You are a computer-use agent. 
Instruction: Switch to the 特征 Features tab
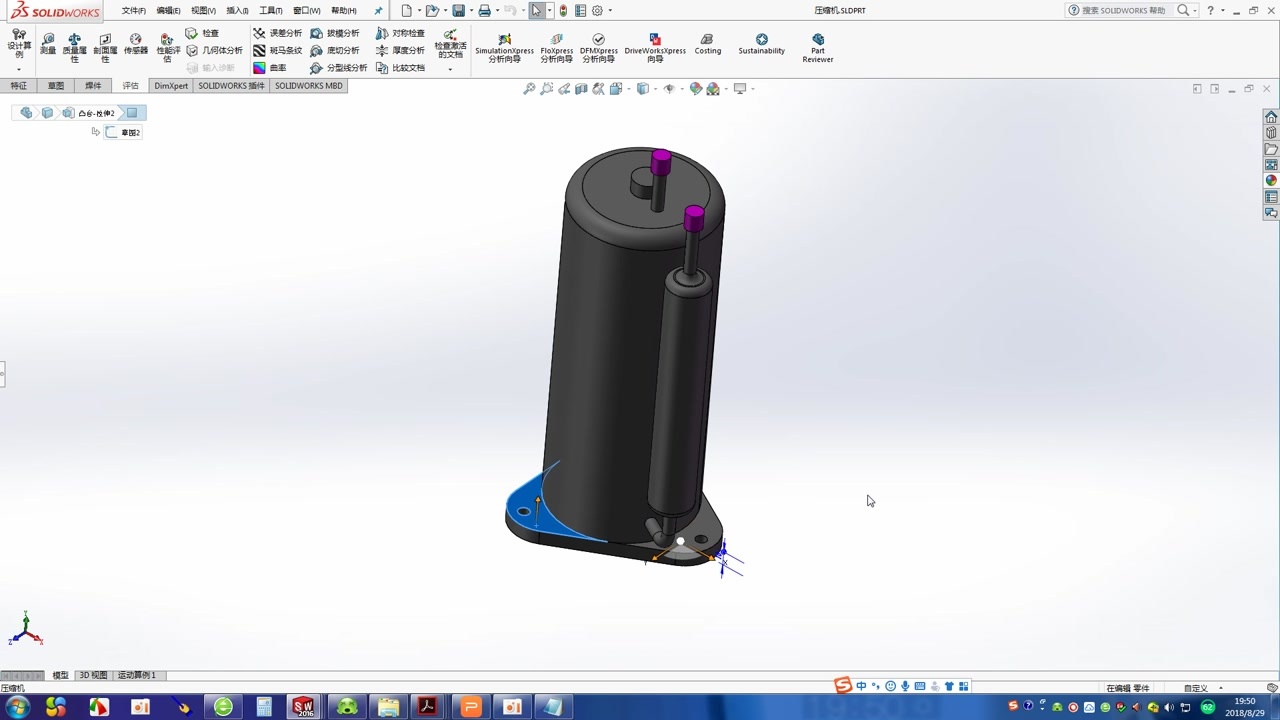(18, 86)
